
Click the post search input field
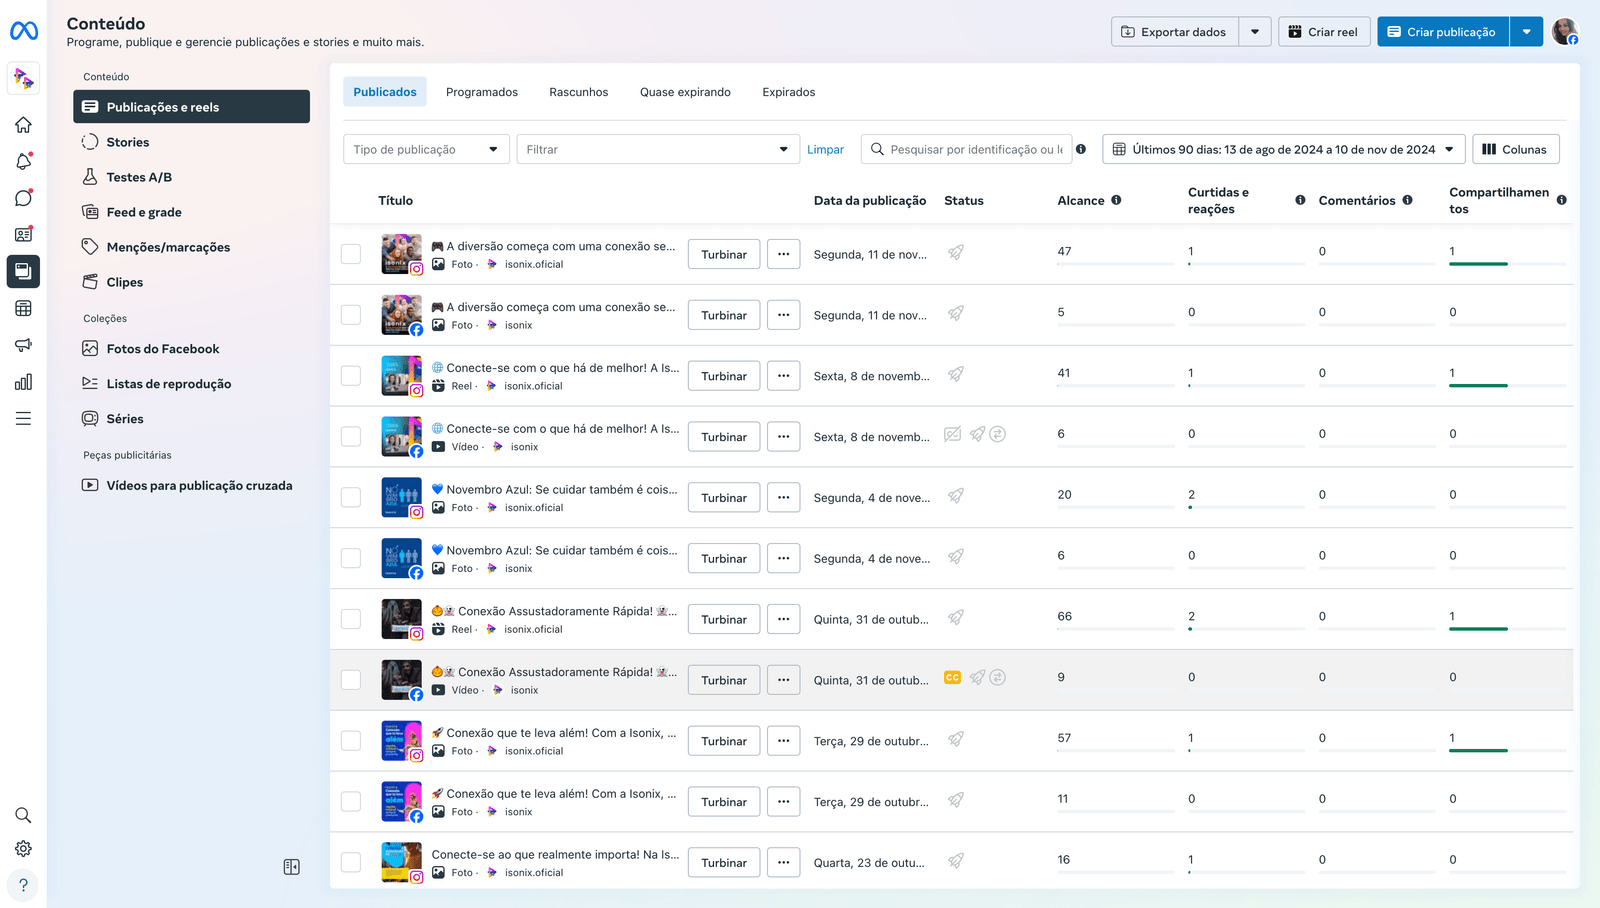[975, 150]
